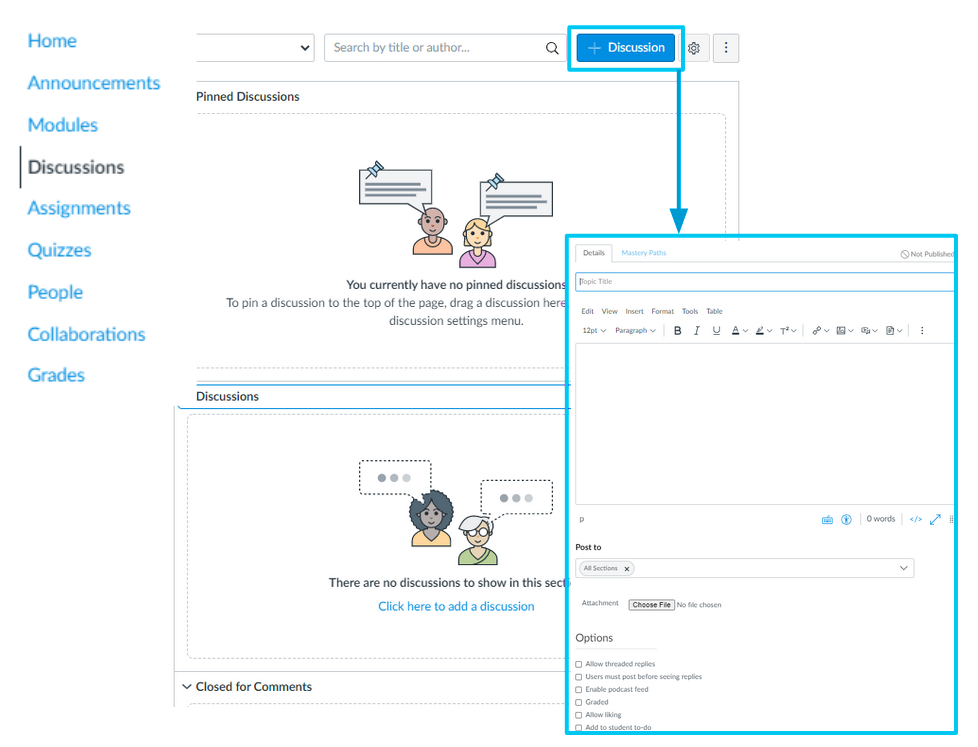Open the Paragraph style dropdown
Screen dimensions: 978x747
click(x=635, y=331)
